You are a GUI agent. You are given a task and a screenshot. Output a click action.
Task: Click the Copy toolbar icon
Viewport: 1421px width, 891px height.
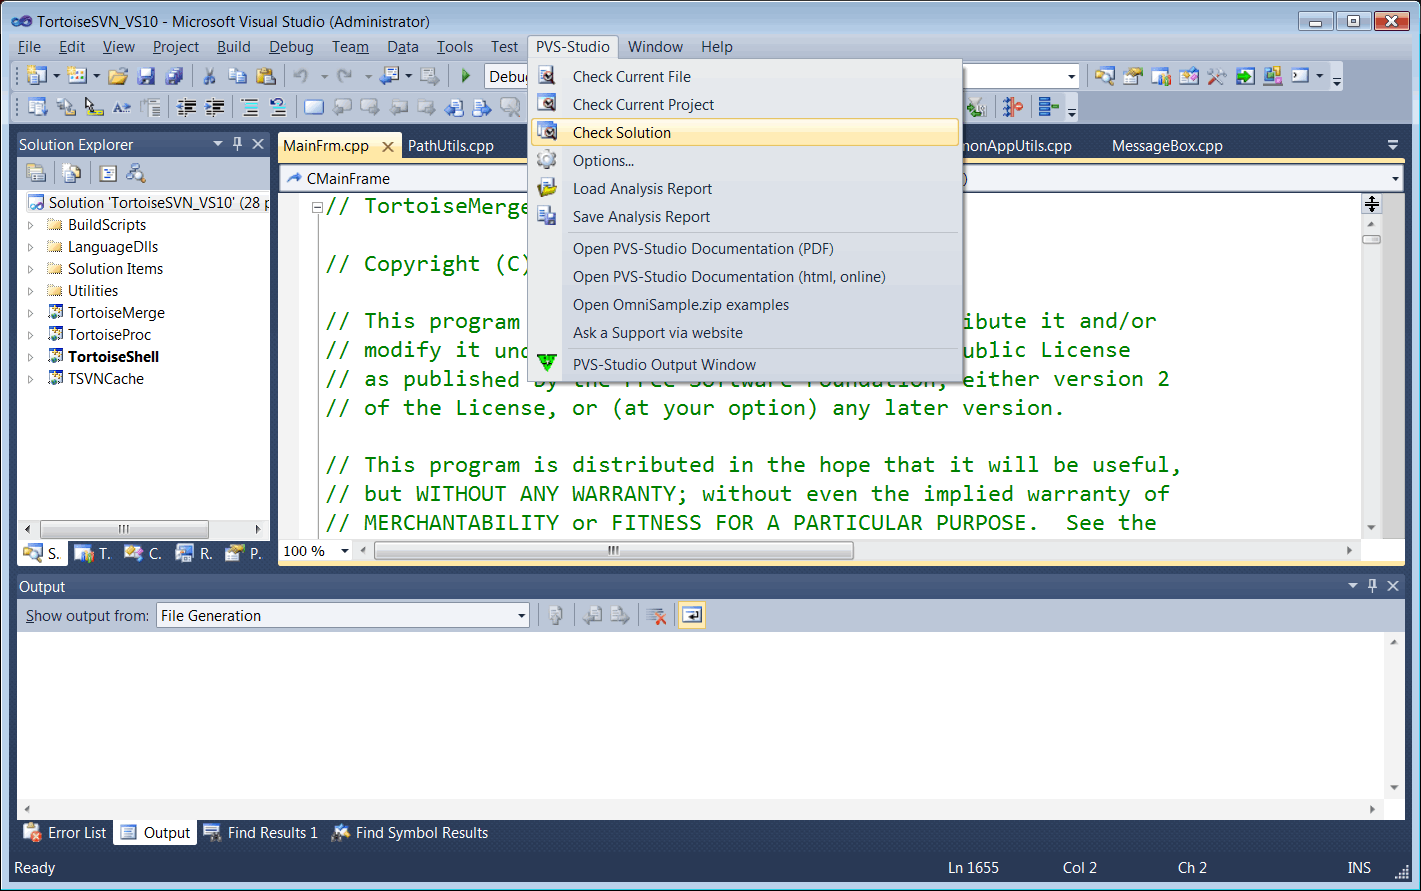click(237, 76)
